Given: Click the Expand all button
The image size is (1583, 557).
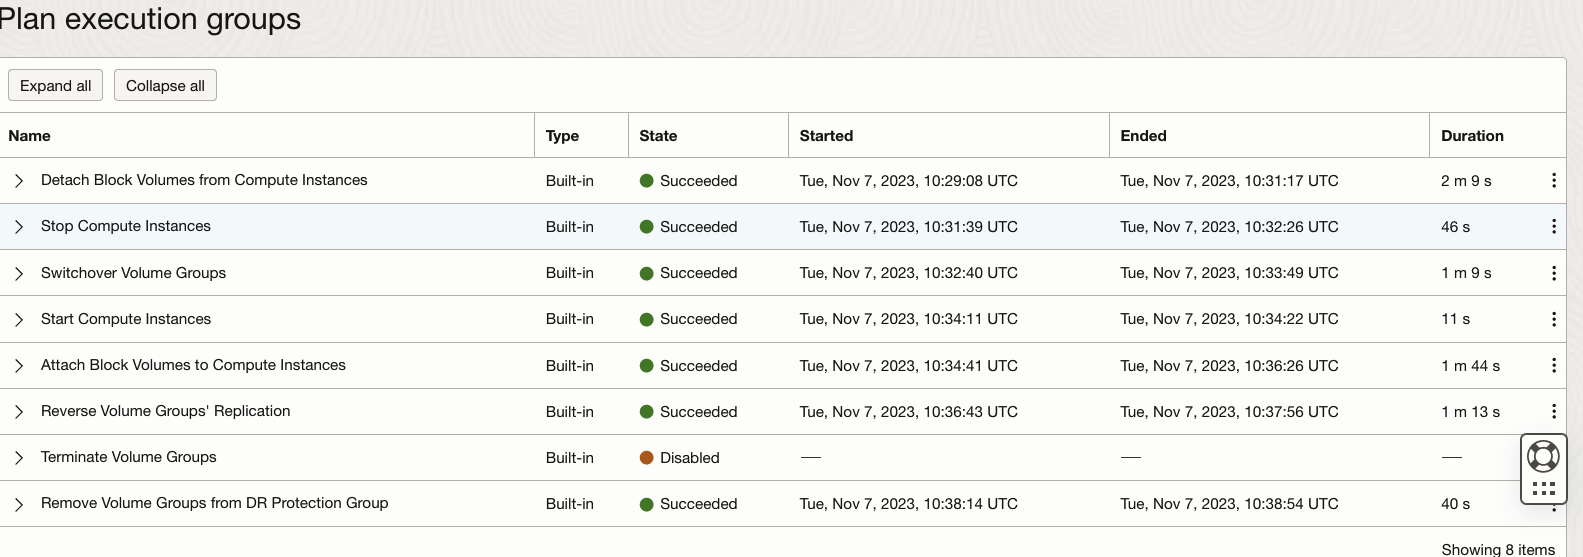Looking at the screenshot, I should pyautogui.click(x=55, y=86).
